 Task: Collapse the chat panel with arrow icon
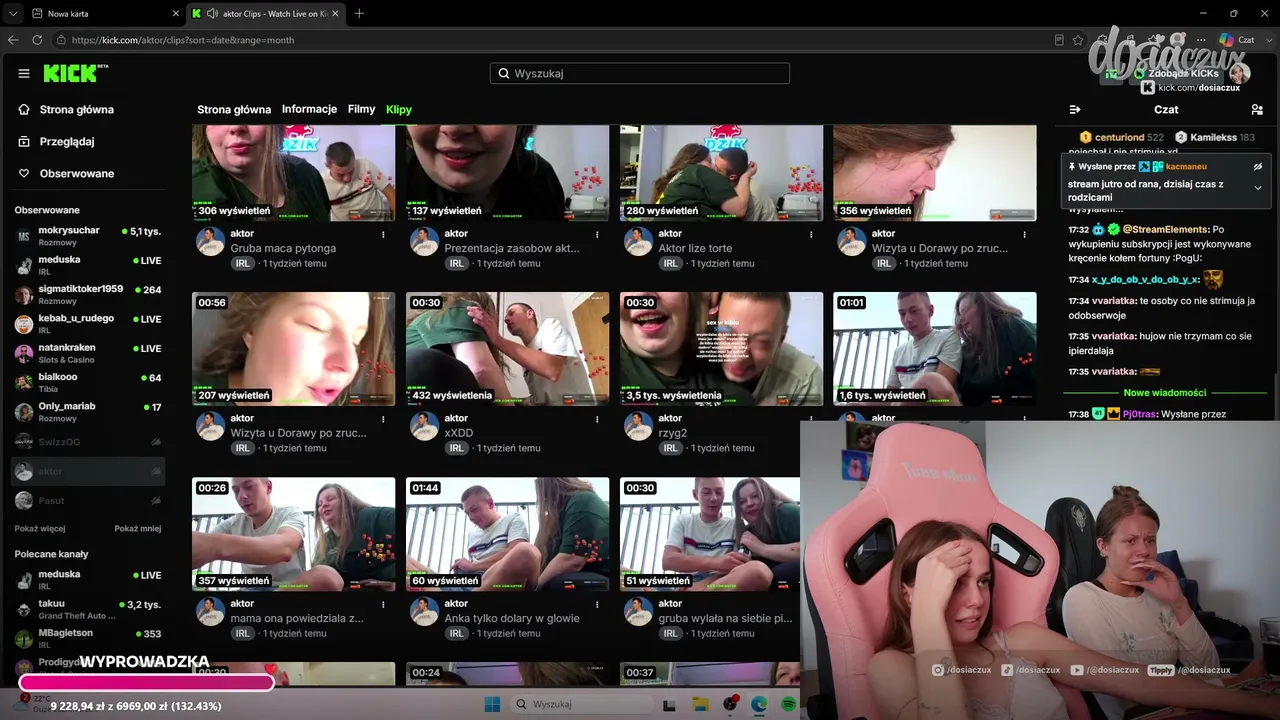1075,109
